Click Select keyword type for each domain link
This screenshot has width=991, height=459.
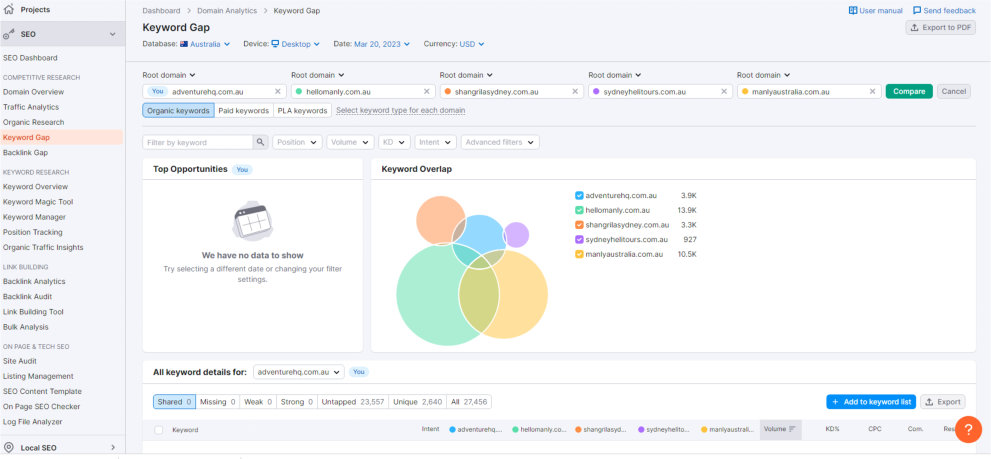(x=401, y=111)
